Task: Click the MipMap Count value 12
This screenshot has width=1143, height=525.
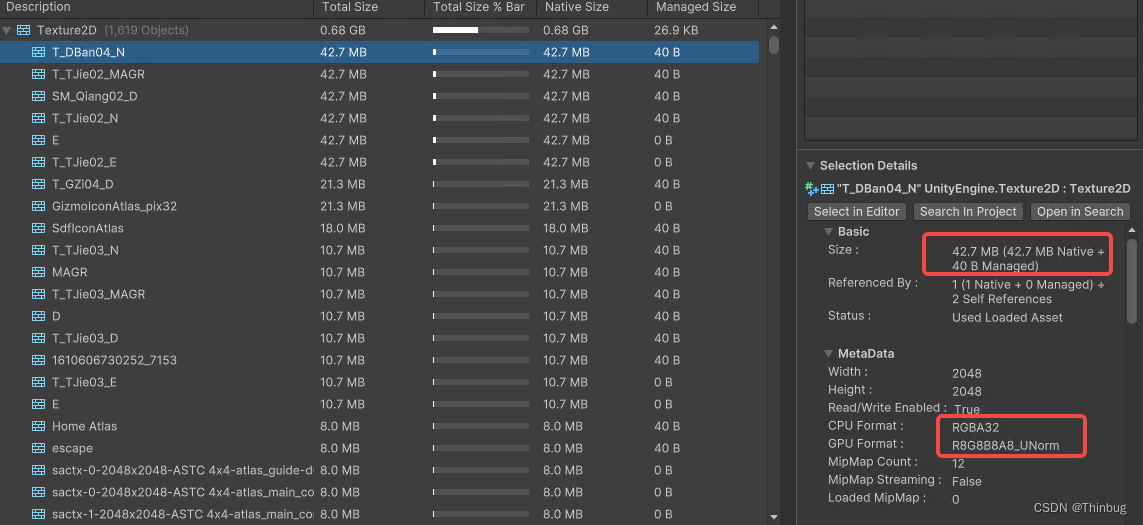Action: click(x=959, y=463)
